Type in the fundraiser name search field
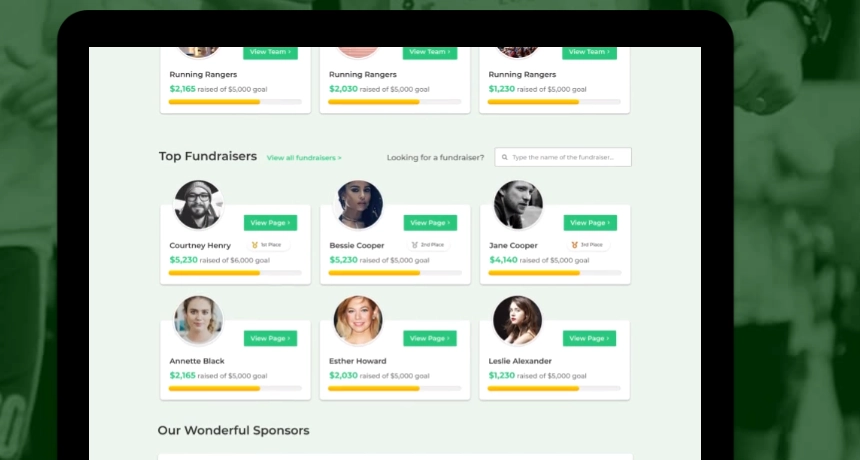Viewport: 860px width, 460px height. coord(569,157)
